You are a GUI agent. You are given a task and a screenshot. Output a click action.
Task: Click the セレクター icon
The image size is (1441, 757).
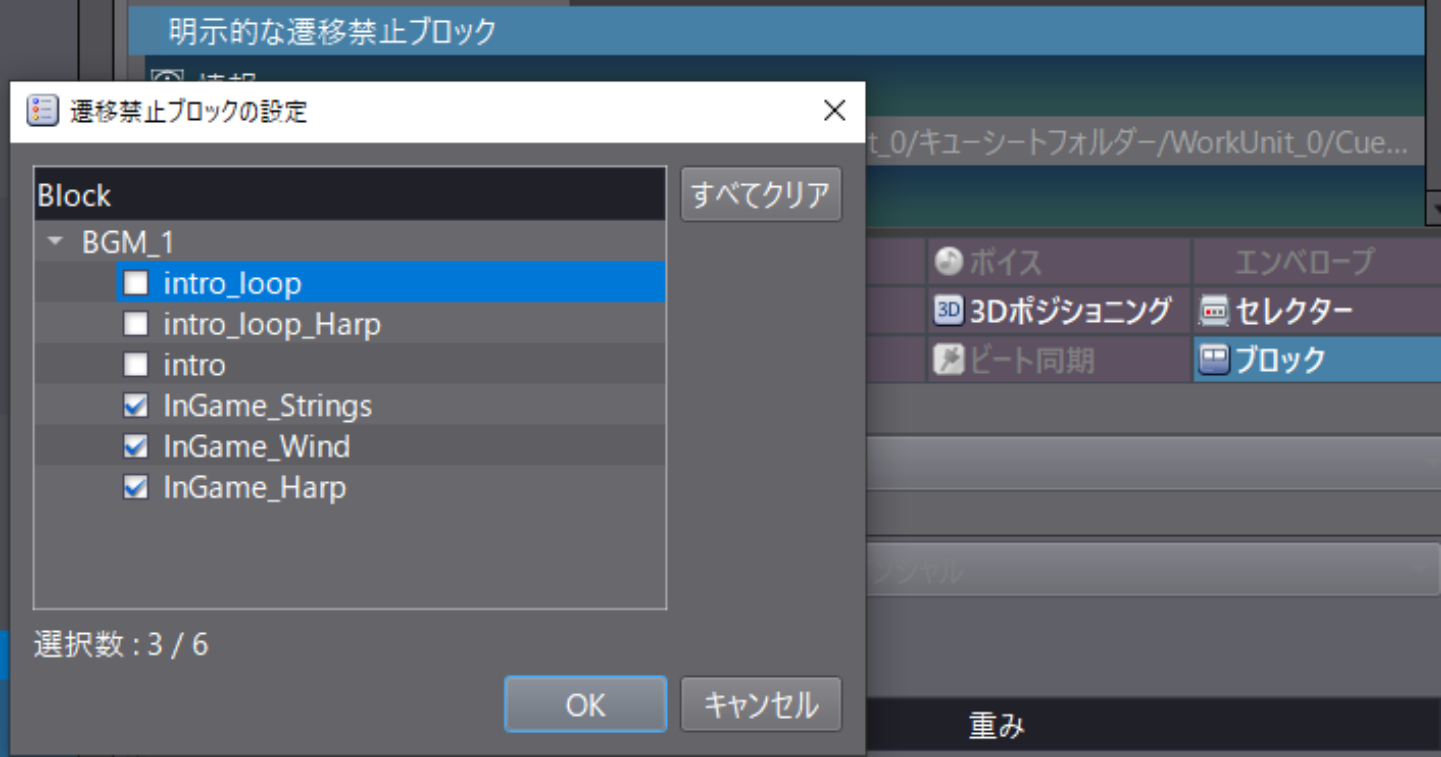1214,311
